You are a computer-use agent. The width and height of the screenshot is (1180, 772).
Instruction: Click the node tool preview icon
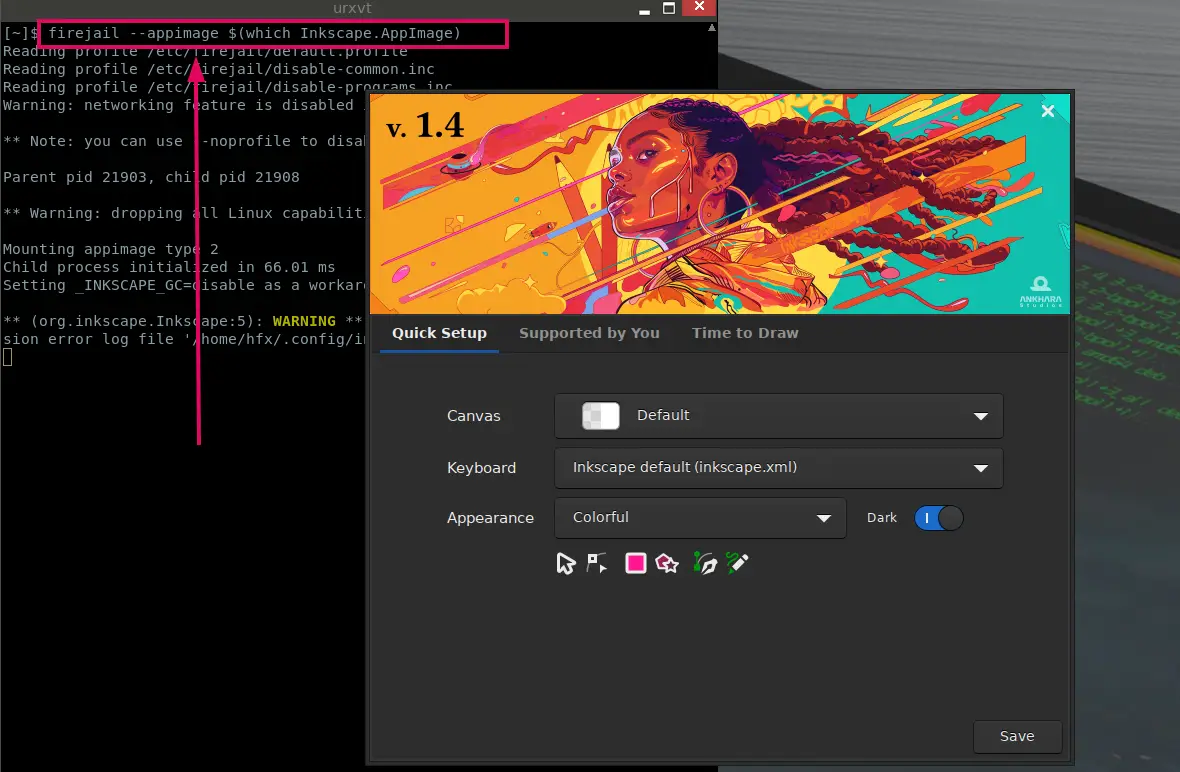coord(598,563)
